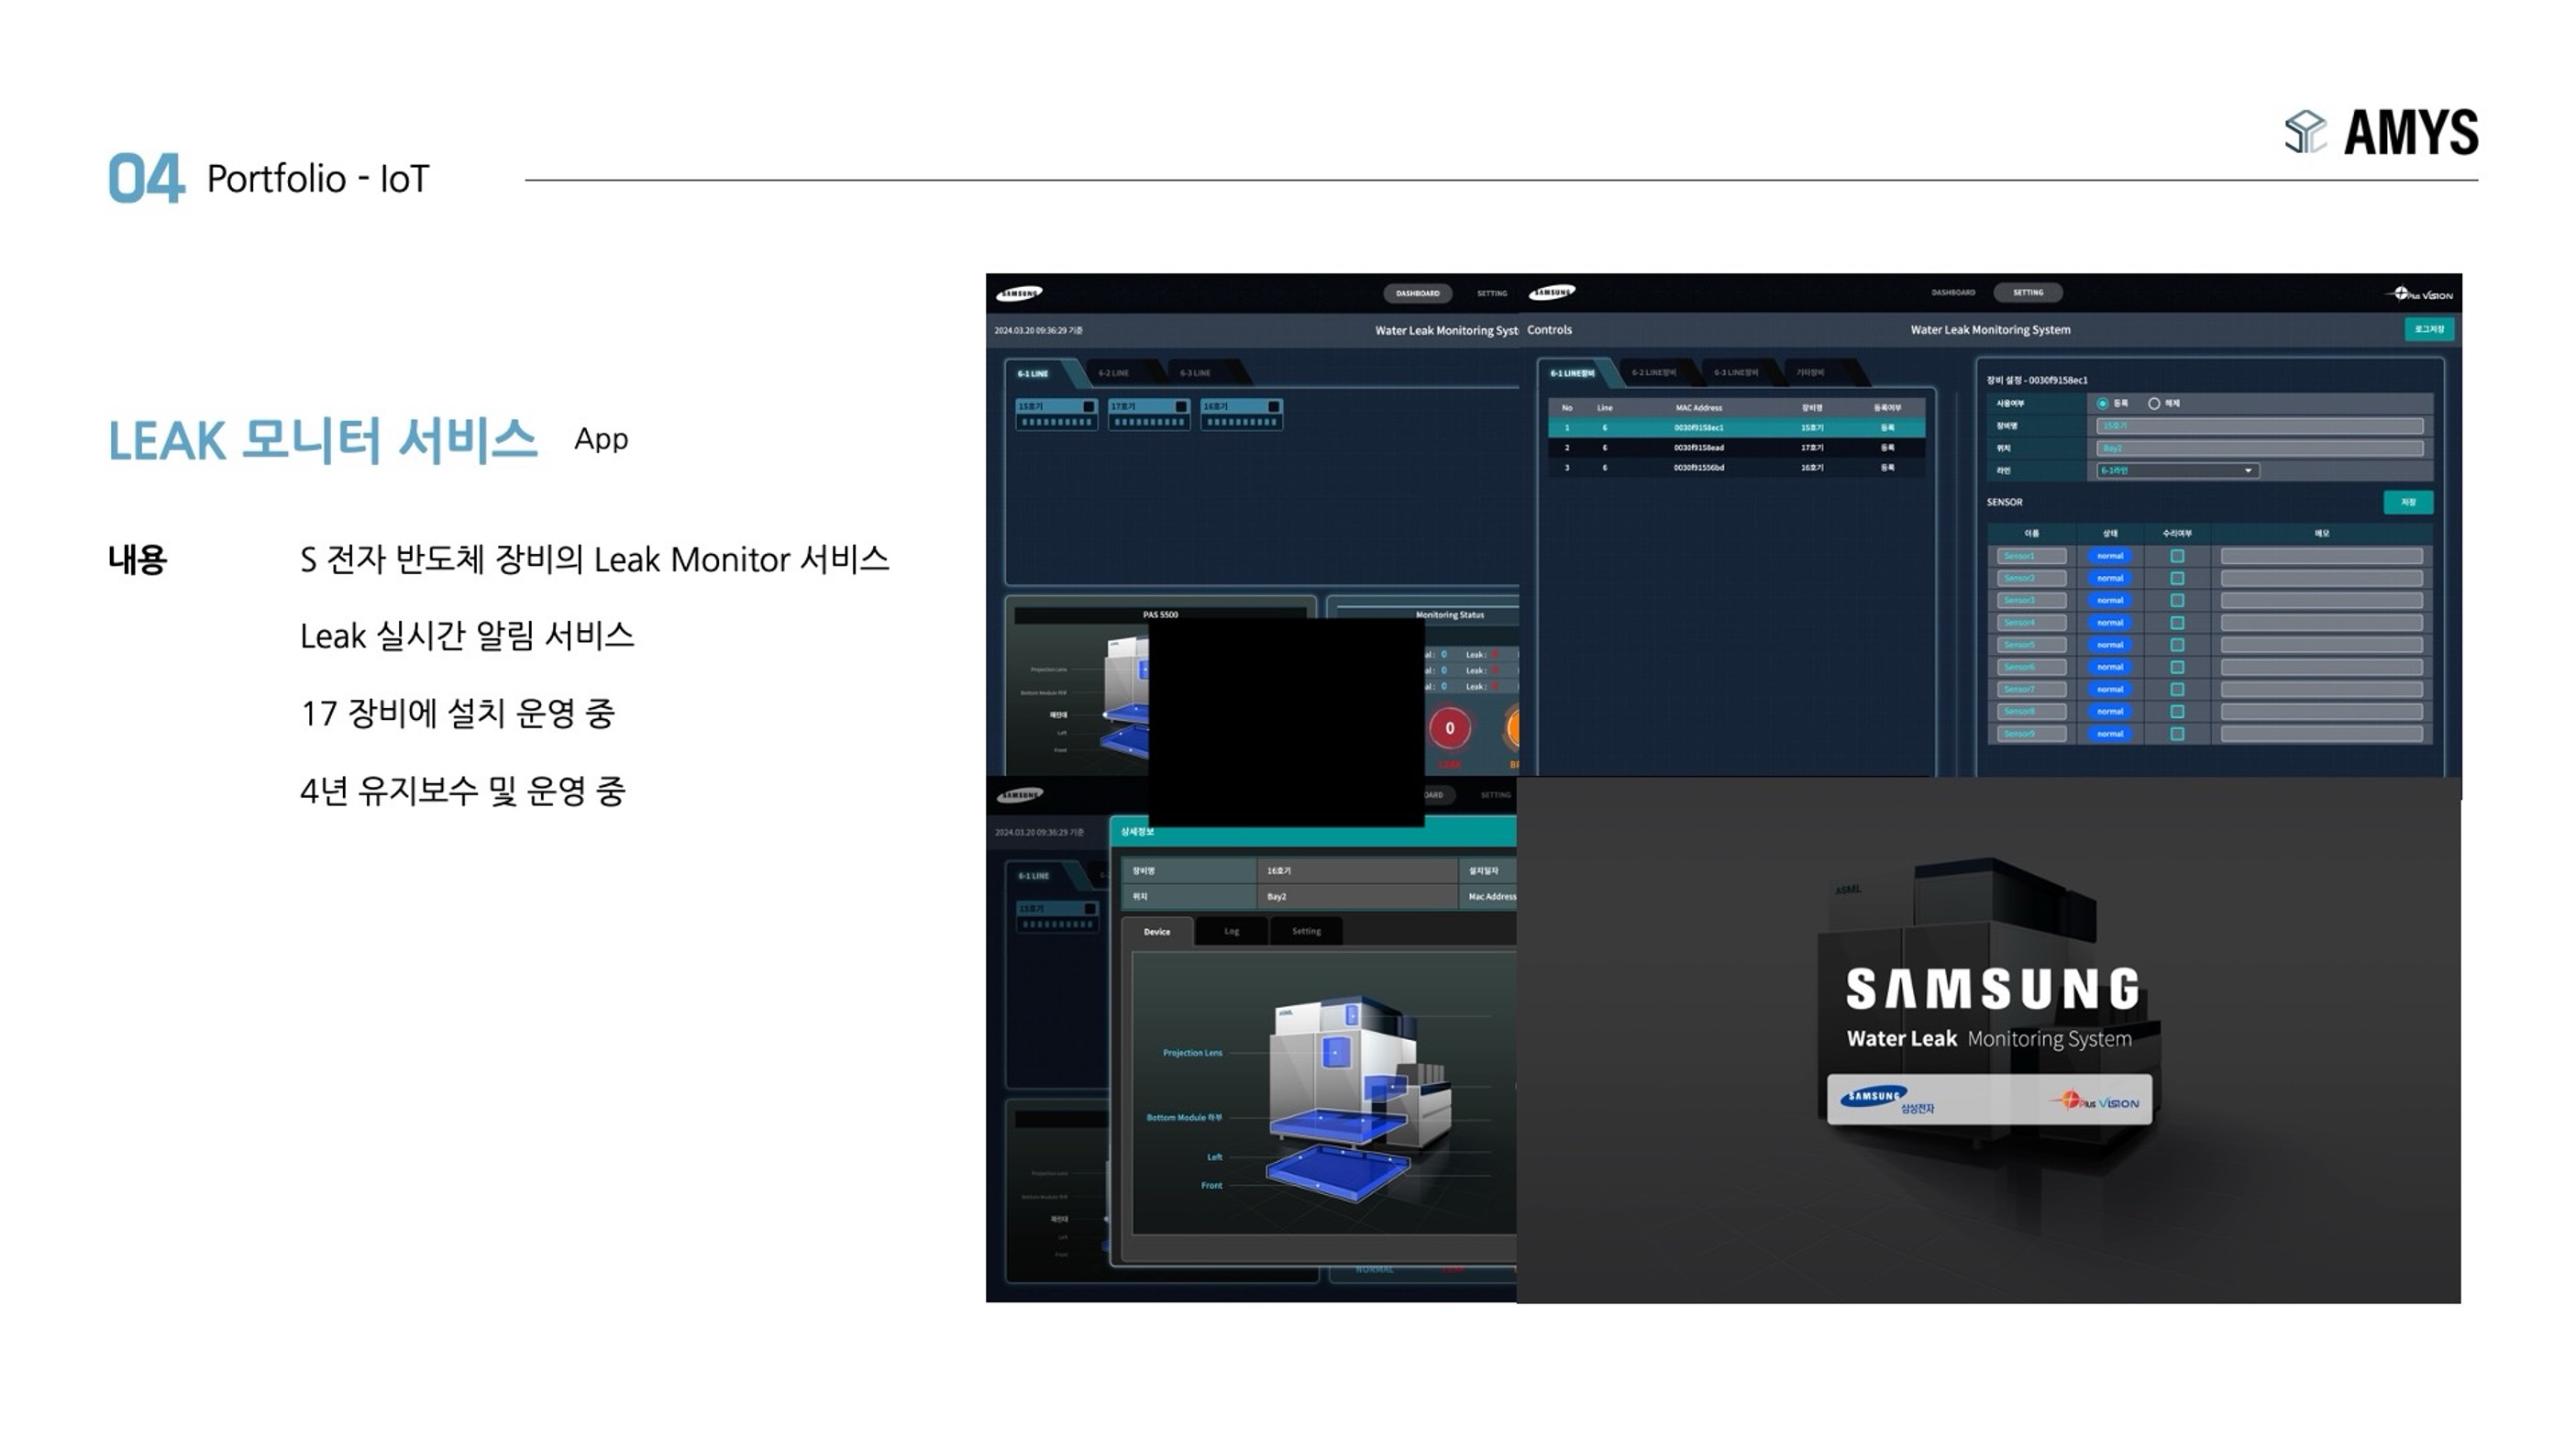This screenshot has height=1450, width=2576.
Task: Click the 15호기 equipment status card
Action: coord(1056,413)
